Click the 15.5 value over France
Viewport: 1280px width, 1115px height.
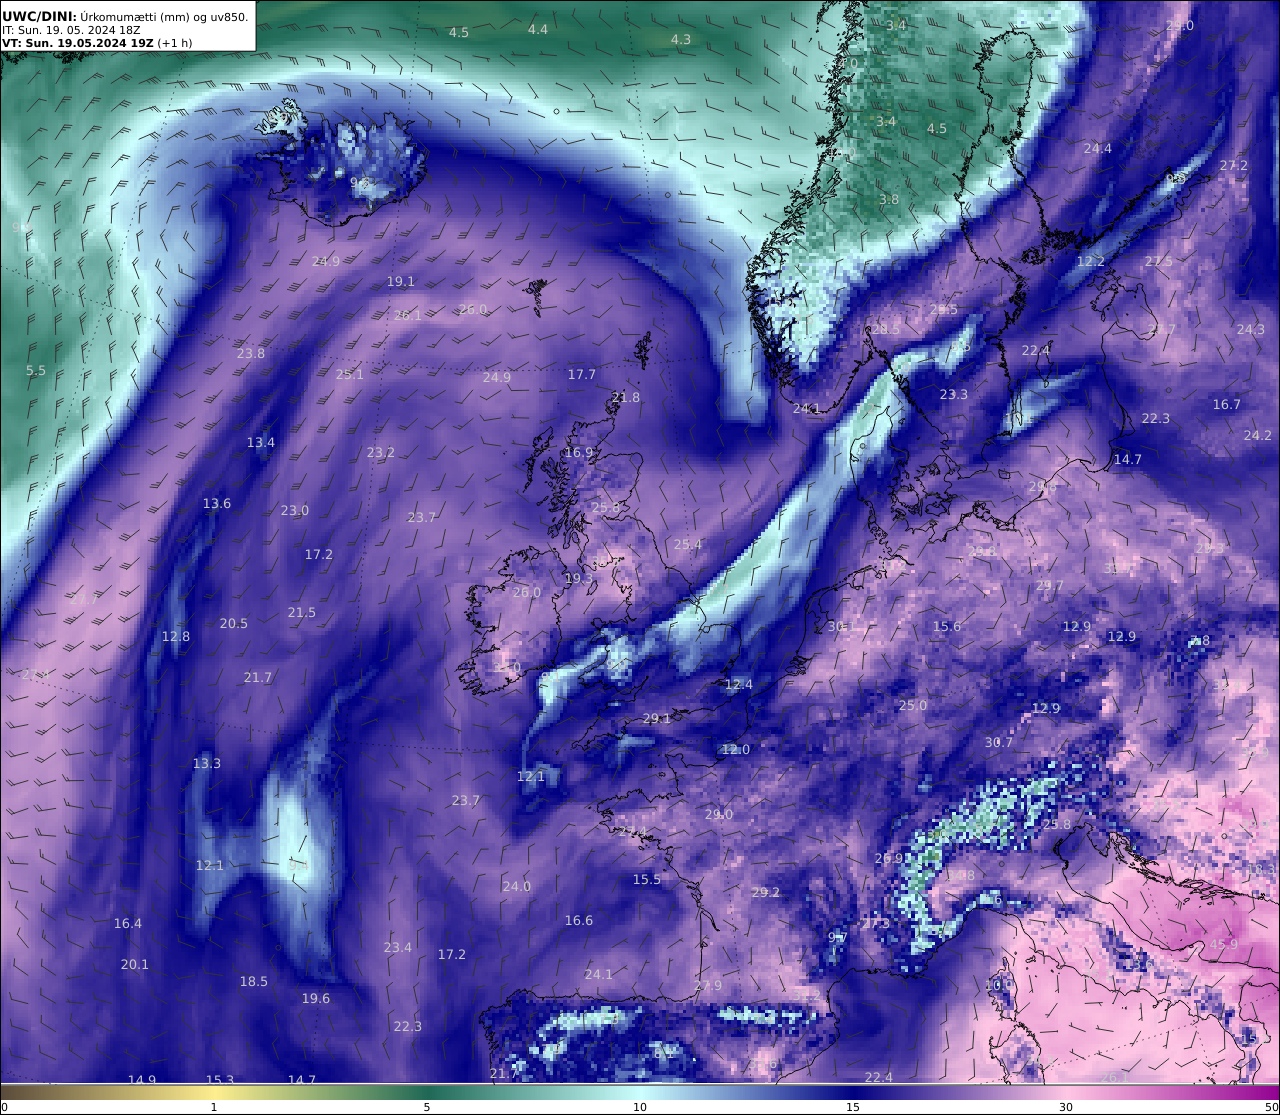pyautogui.click(x=647, y=880)
